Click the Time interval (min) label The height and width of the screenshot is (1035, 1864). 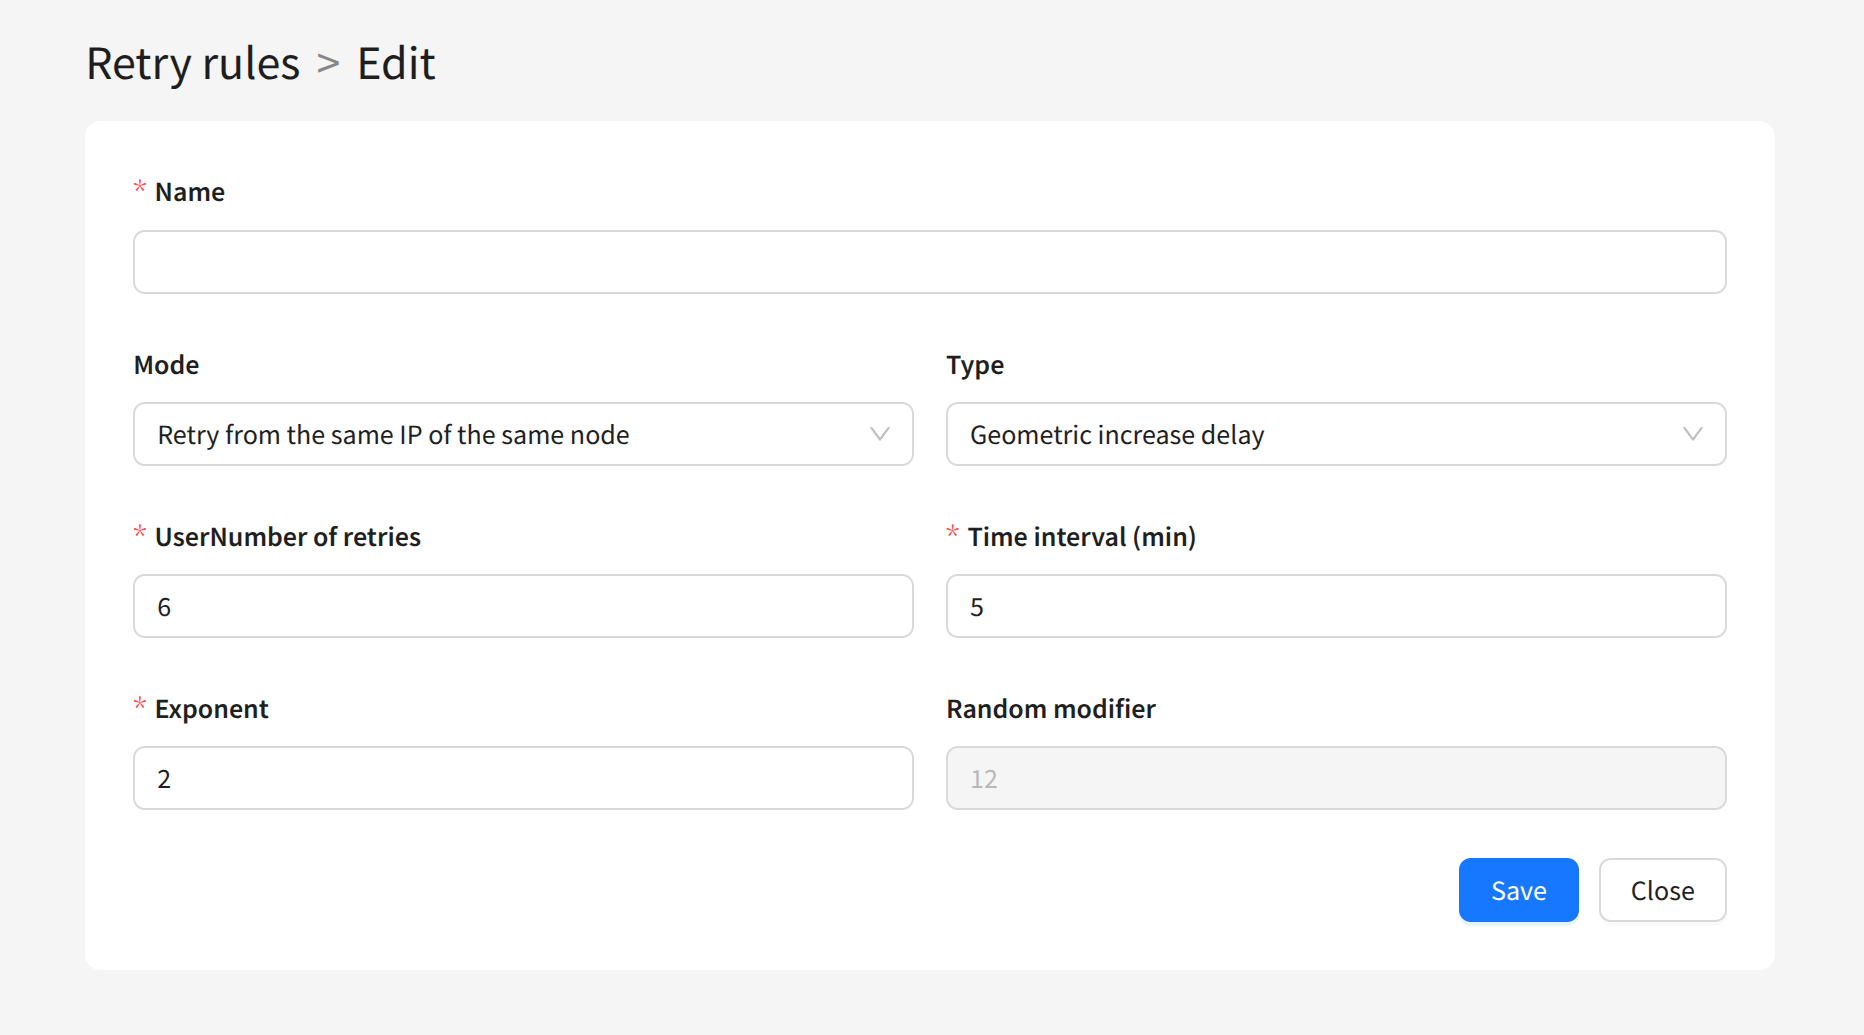[x=1081, y=537]
